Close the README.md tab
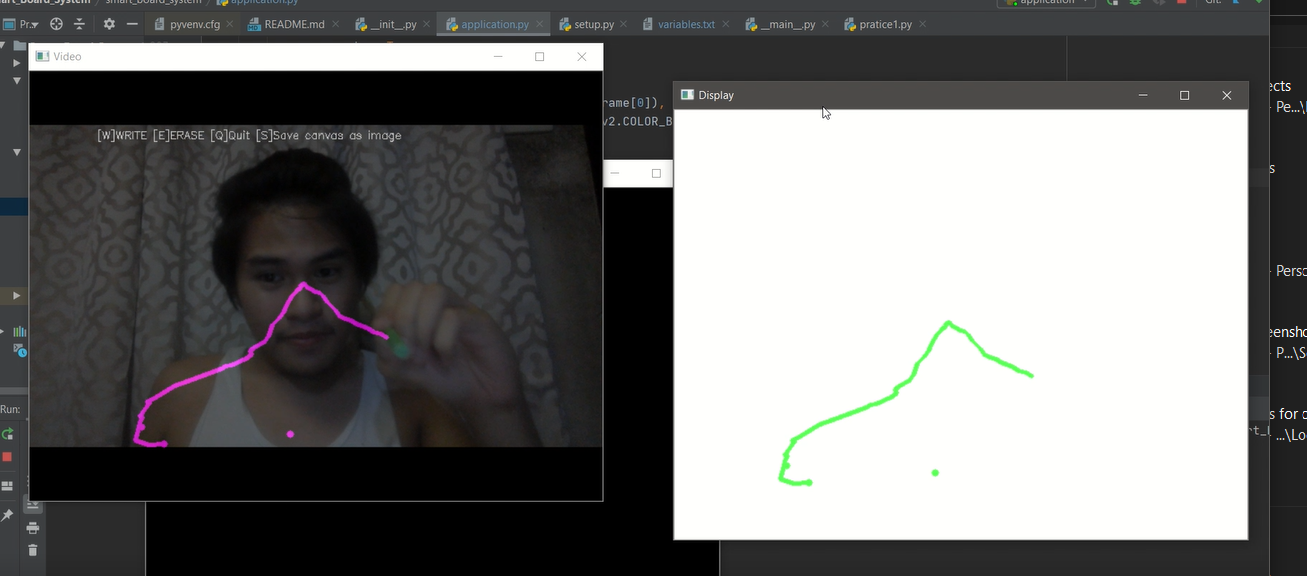Image resolution: width=1307 pixels, height=576 pixels. click(335, 24)
